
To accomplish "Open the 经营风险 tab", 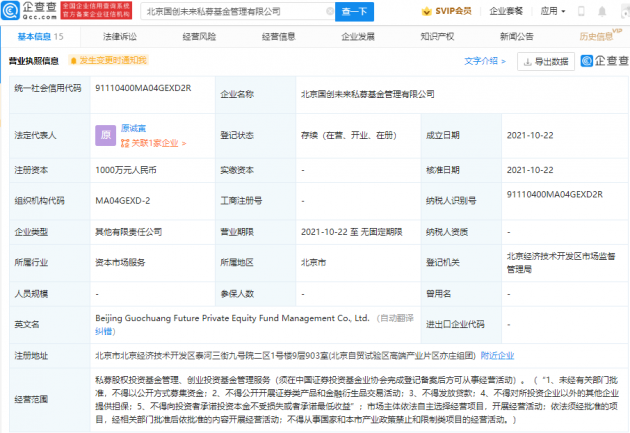I will pos(199,36).
